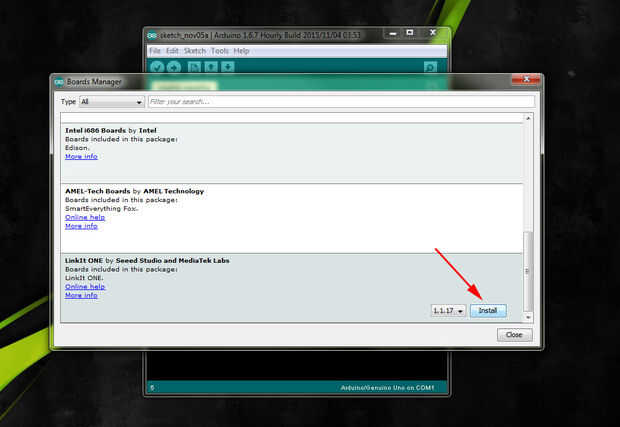Click the Arduino logo in Boards Manager title
This screenshot has width=620, height=427.
coord(59,82)
